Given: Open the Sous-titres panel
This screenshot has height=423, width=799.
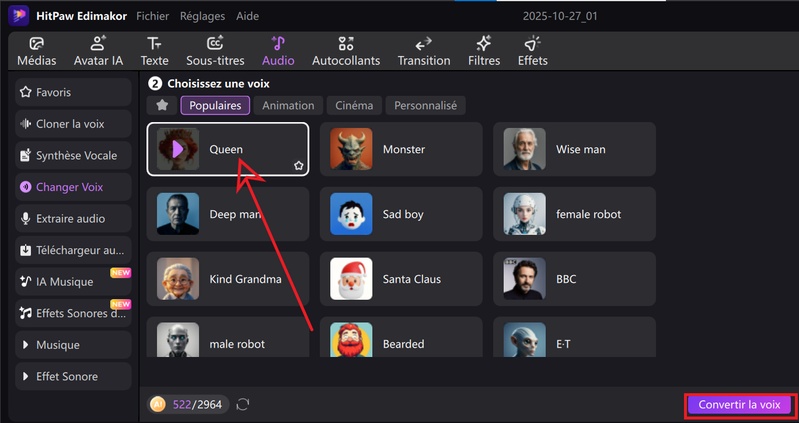Looking at the screenshot, I should 215,51.
